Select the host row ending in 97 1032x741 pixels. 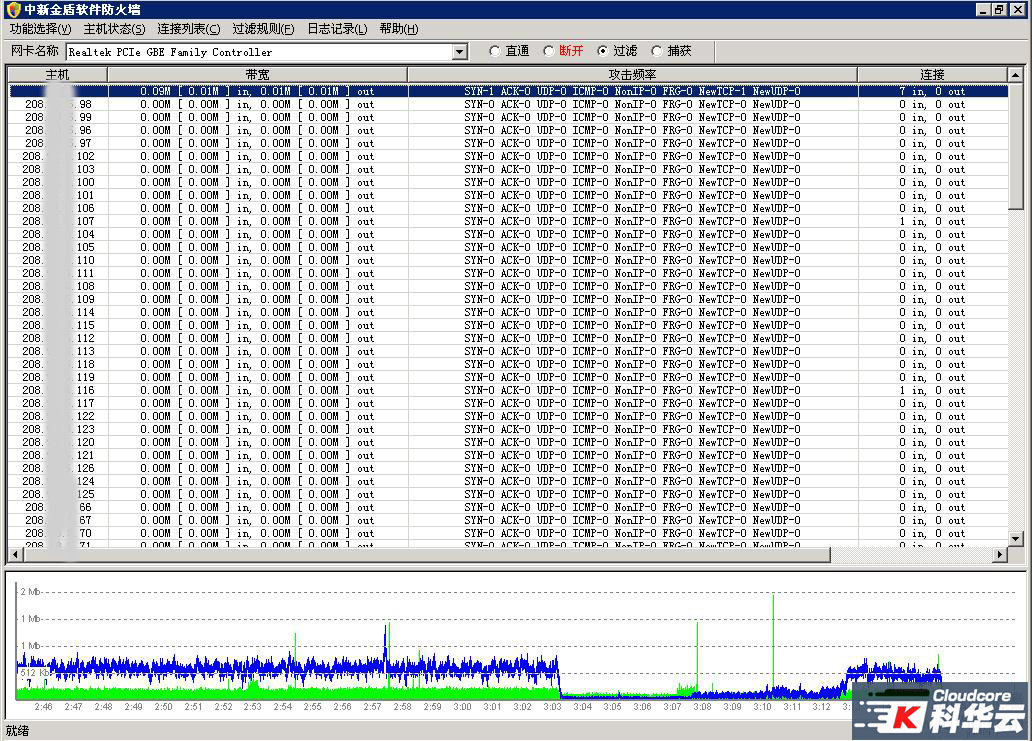pos(508,143)
